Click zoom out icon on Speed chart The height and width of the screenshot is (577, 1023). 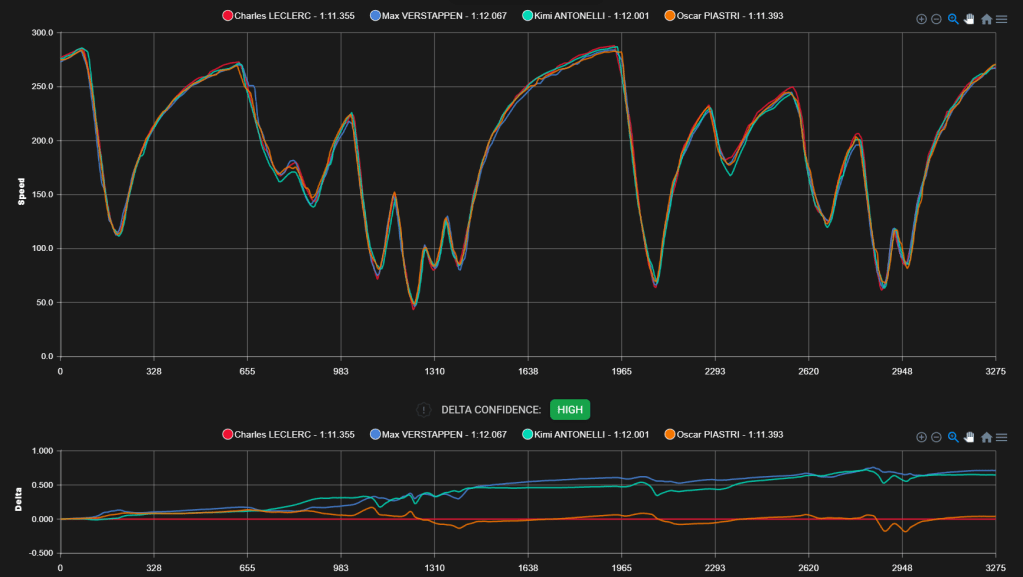click(937, 19)
